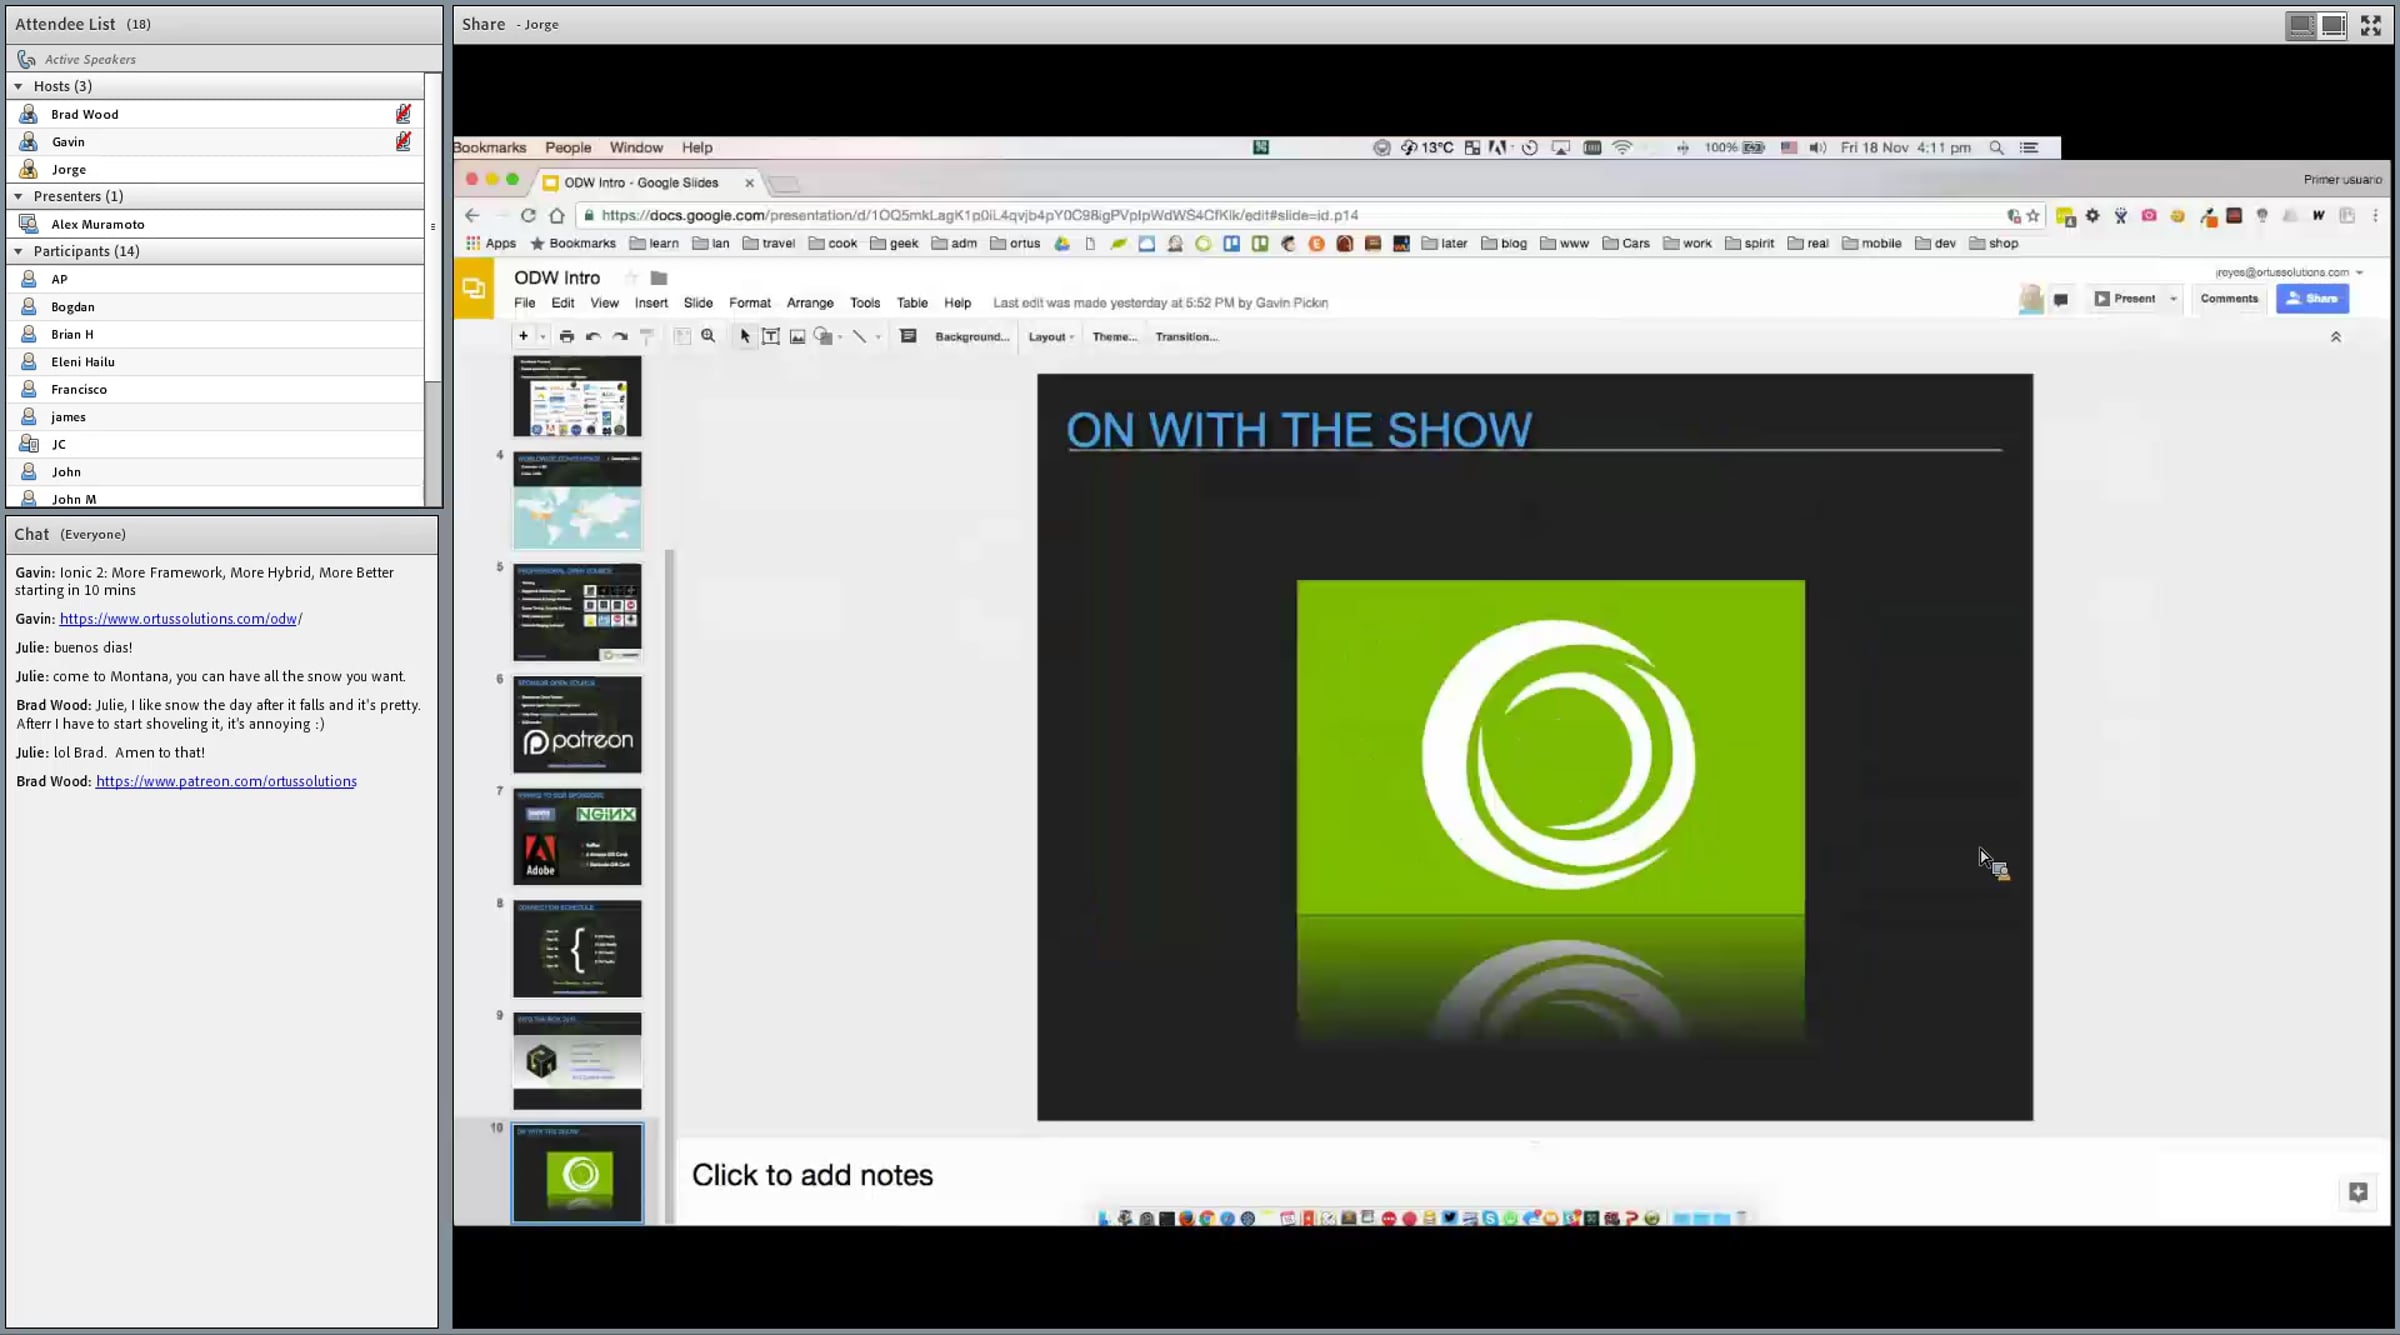This screenshot has height=1335, width=2400.
Task: Print the presentation using printer icon
Action: (x=567, y=336)
